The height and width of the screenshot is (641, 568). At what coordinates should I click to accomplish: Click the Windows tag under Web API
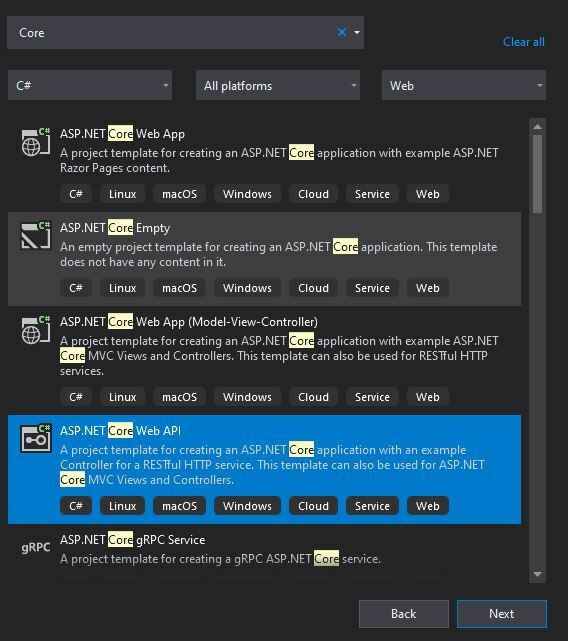click(247, 506)
